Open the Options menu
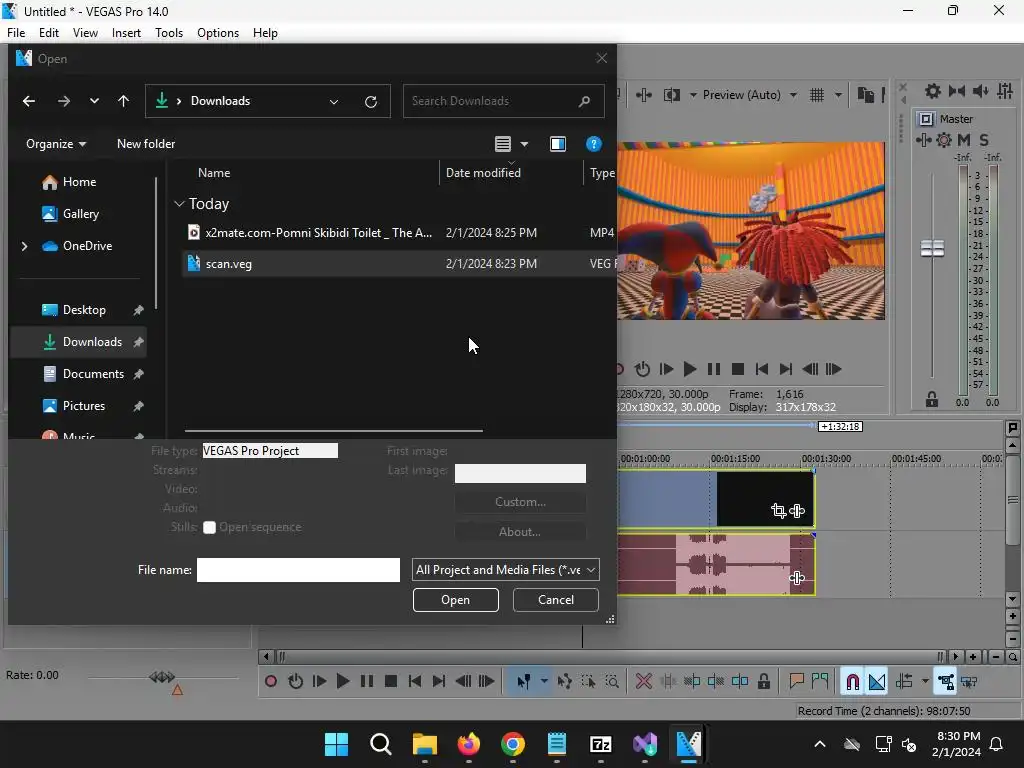 tap(218, 33)
